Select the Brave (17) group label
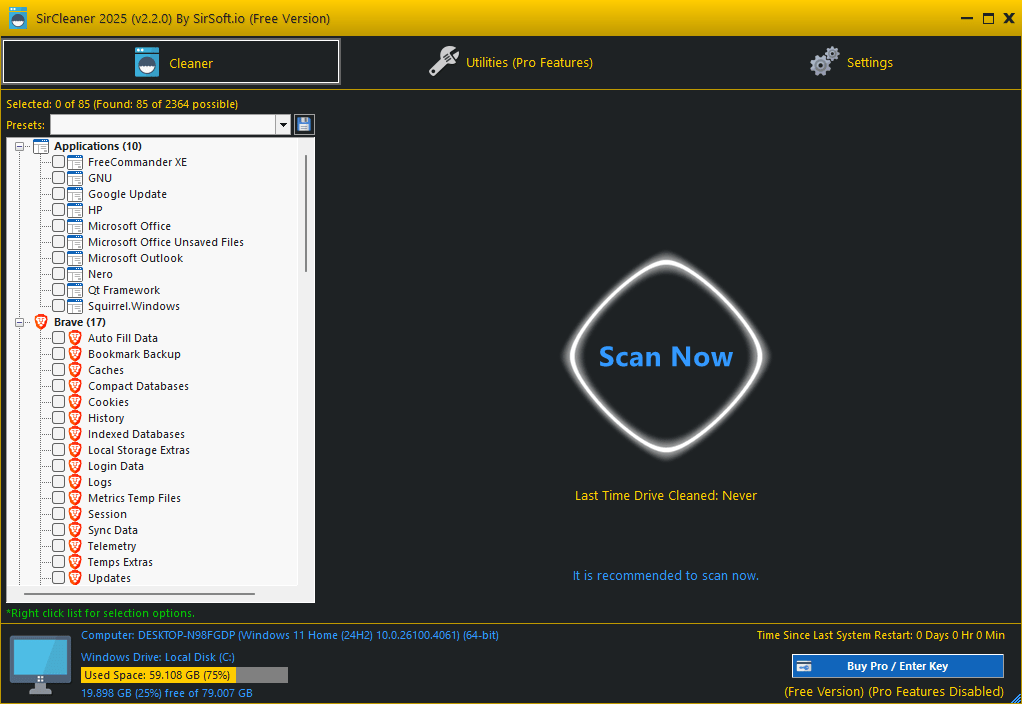 click(x=80, y=322)
